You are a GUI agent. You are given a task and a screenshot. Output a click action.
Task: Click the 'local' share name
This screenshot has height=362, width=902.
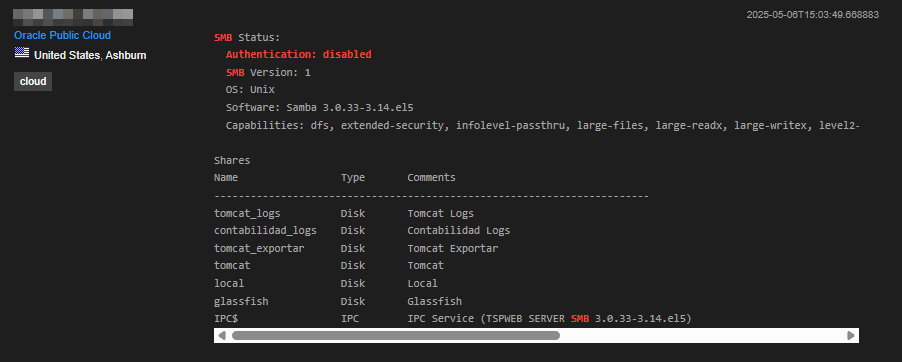click(x=229, y=284)
